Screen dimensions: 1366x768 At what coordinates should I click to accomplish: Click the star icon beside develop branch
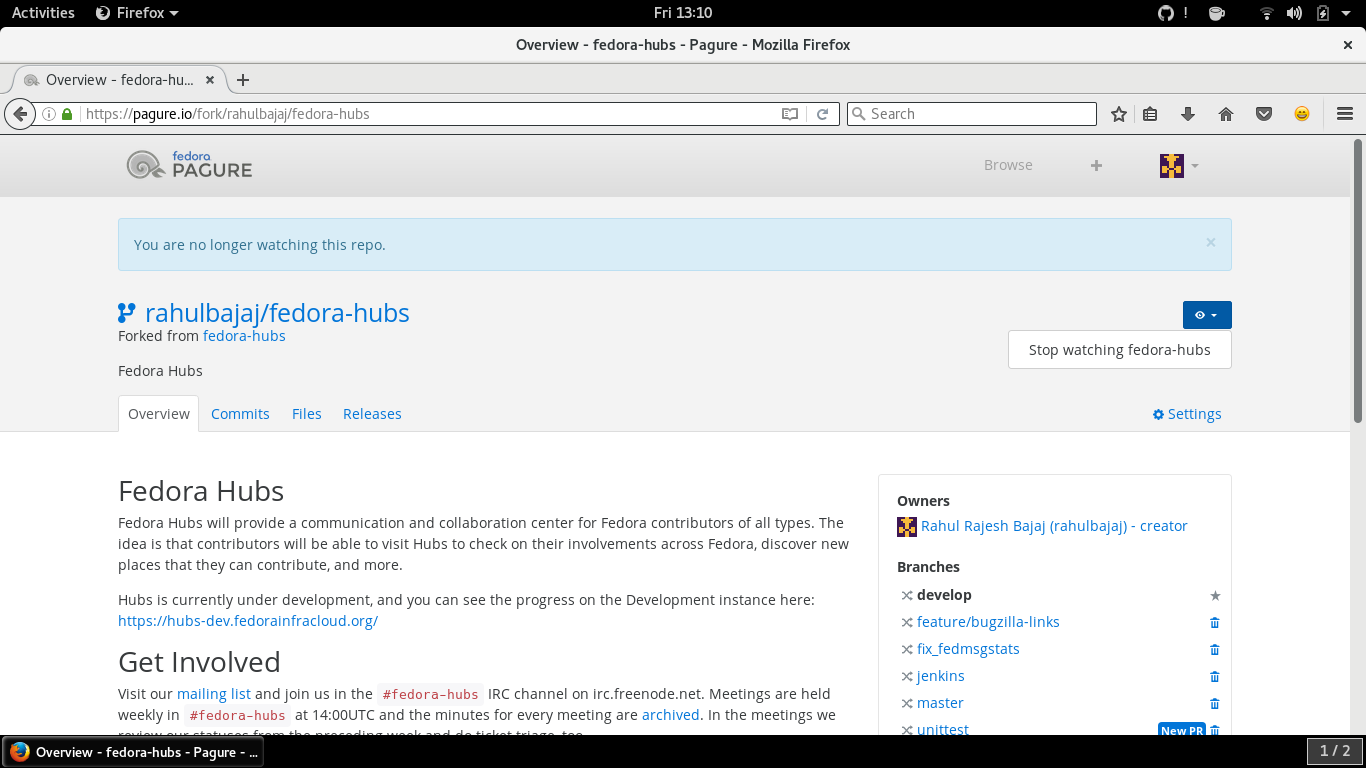[1215, 595]
